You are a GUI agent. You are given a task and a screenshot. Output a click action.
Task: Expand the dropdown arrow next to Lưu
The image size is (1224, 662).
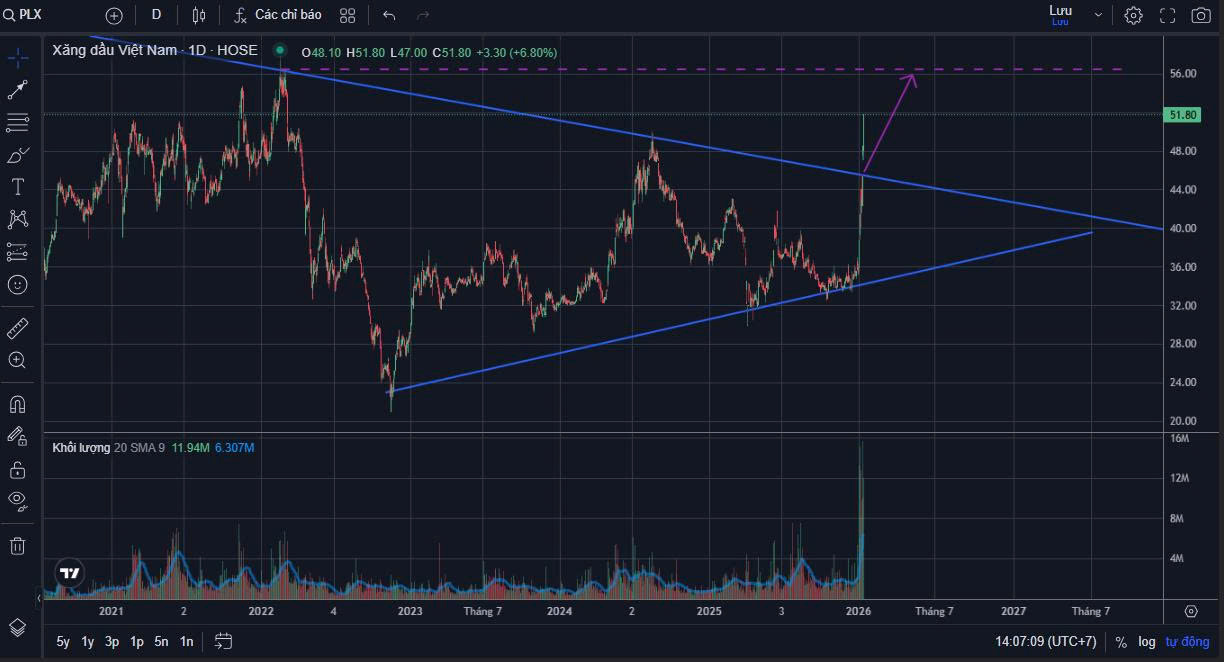(x=1098, y=15)
